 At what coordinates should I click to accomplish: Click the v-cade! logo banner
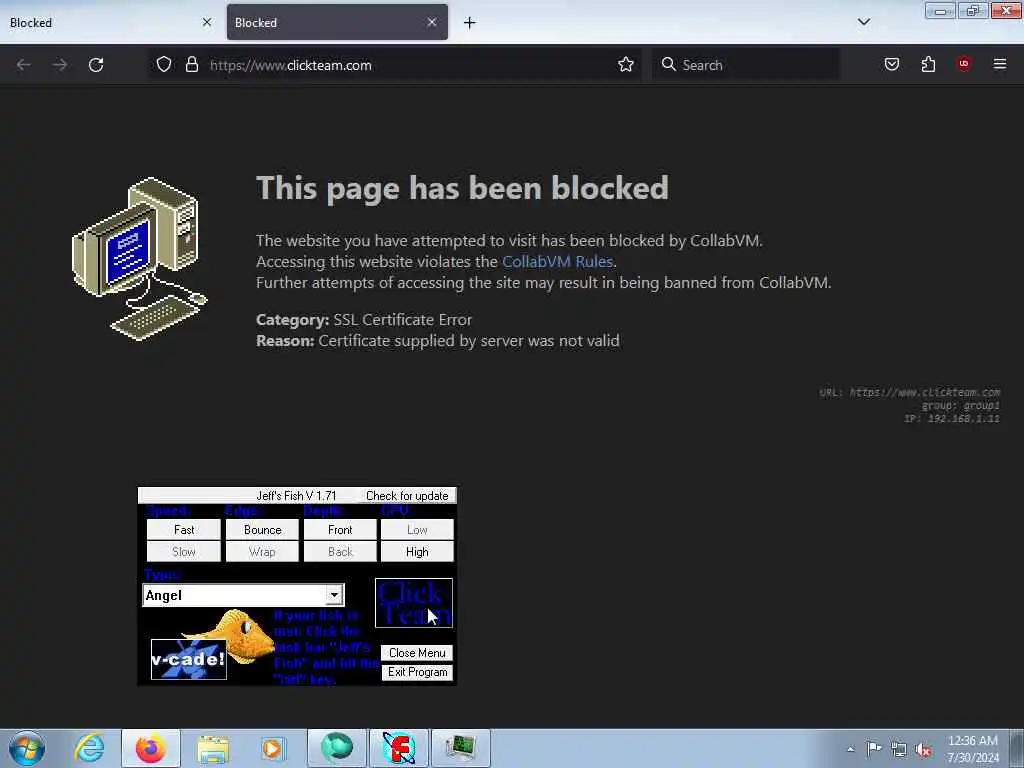(x=189, y=659)
